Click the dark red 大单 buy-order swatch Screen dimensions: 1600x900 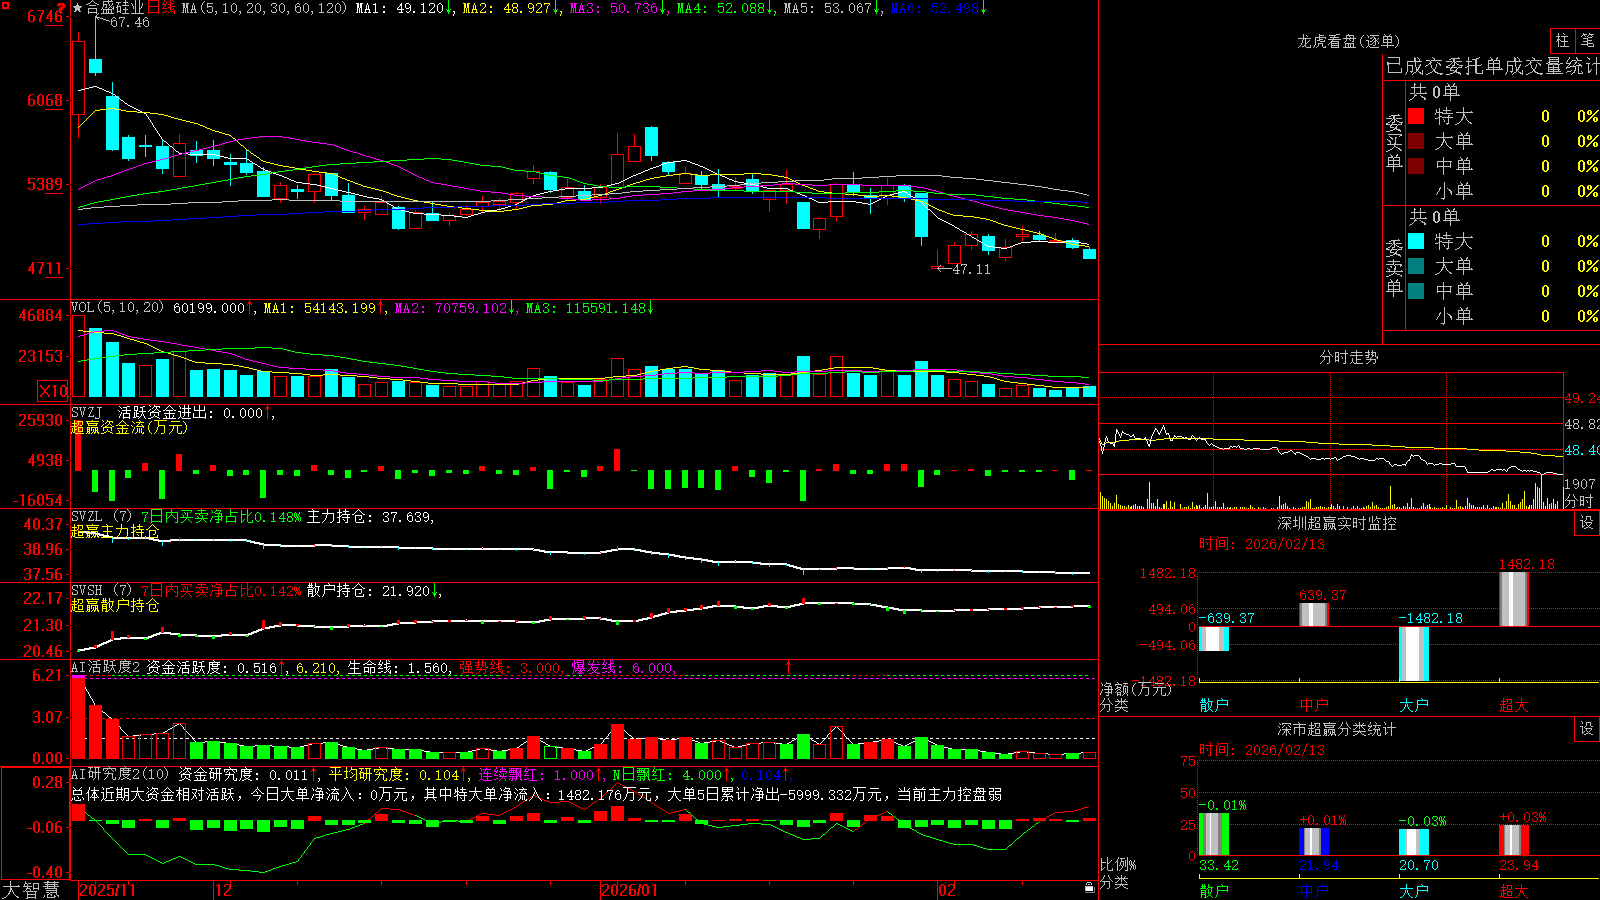click(x=1416, y=141)
